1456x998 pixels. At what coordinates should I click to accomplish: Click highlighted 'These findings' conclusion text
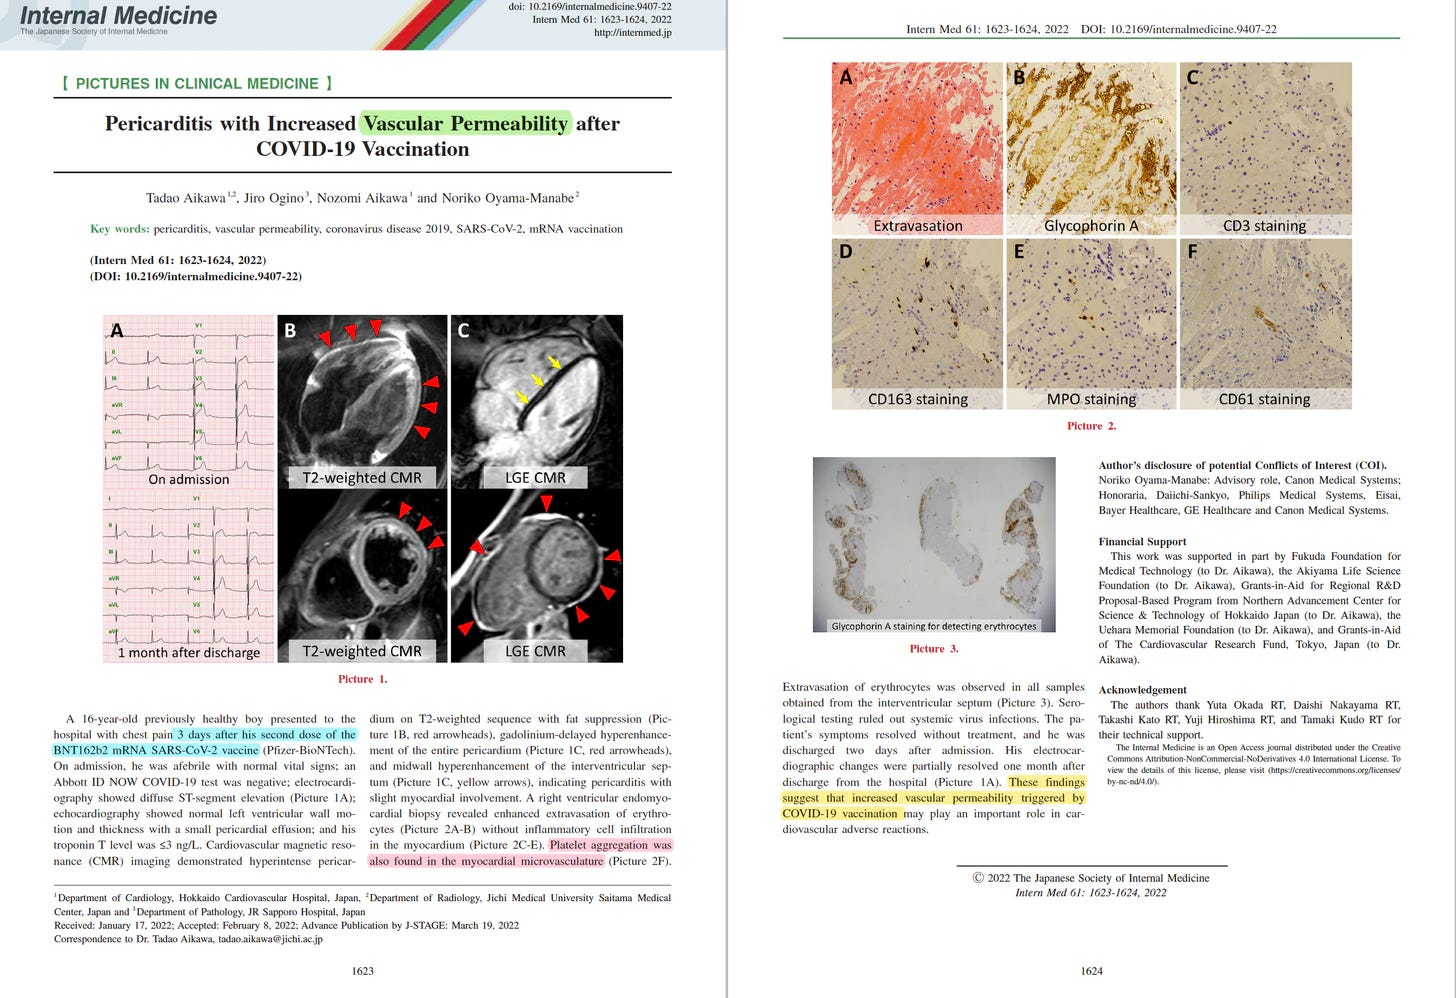[1046, 782]
